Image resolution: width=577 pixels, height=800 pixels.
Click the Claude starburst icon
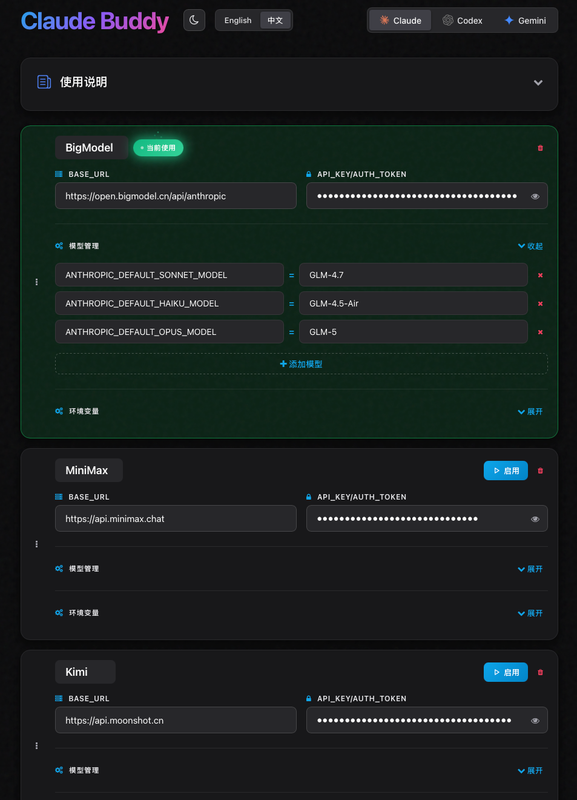pyautogui.click(x=384, y=20)
